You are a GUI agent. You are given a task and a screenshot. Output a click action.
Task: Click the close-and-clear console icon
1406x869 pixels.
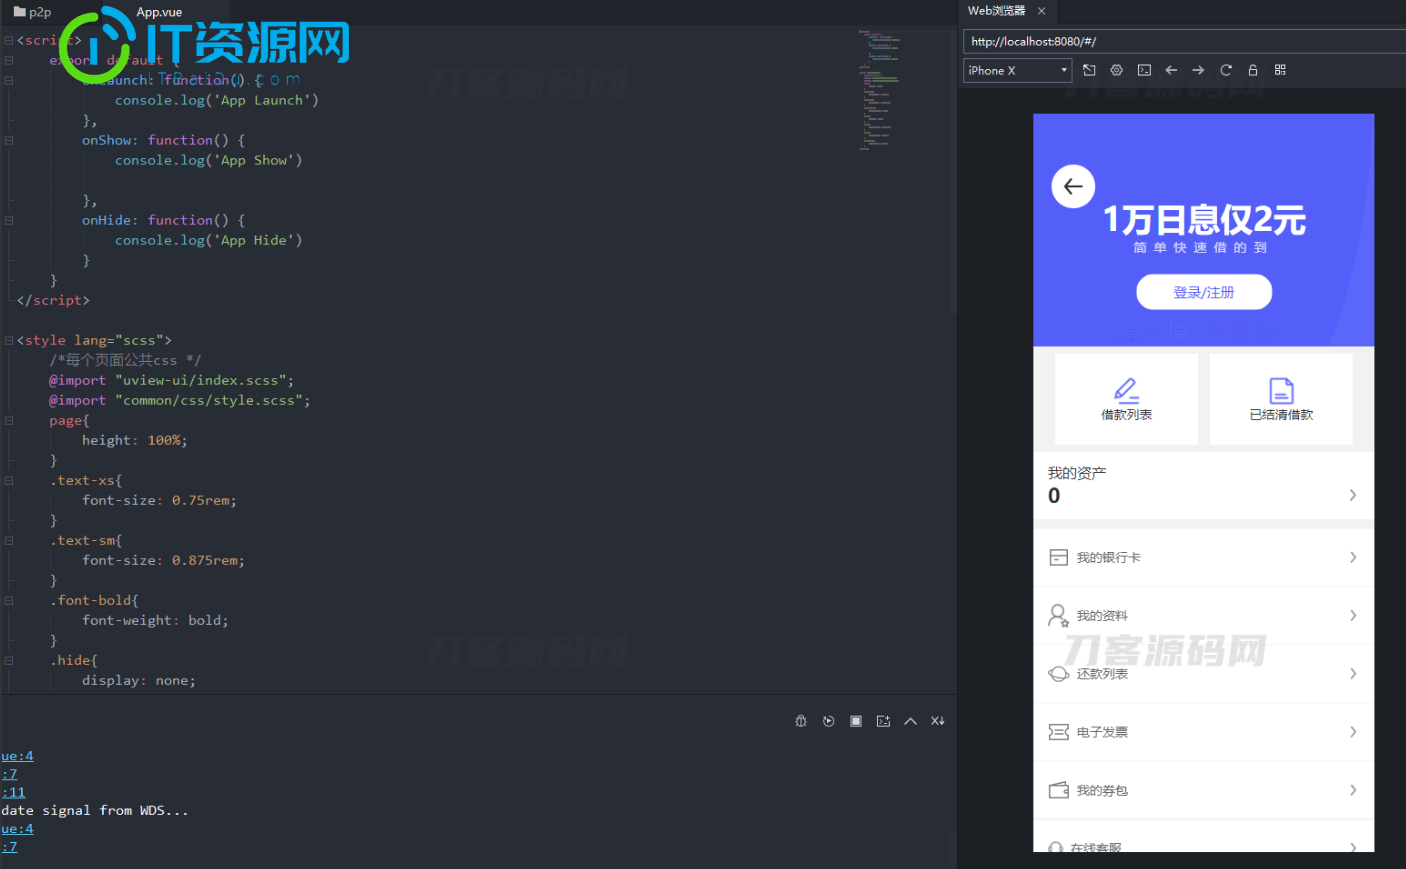tap(938, 721)
